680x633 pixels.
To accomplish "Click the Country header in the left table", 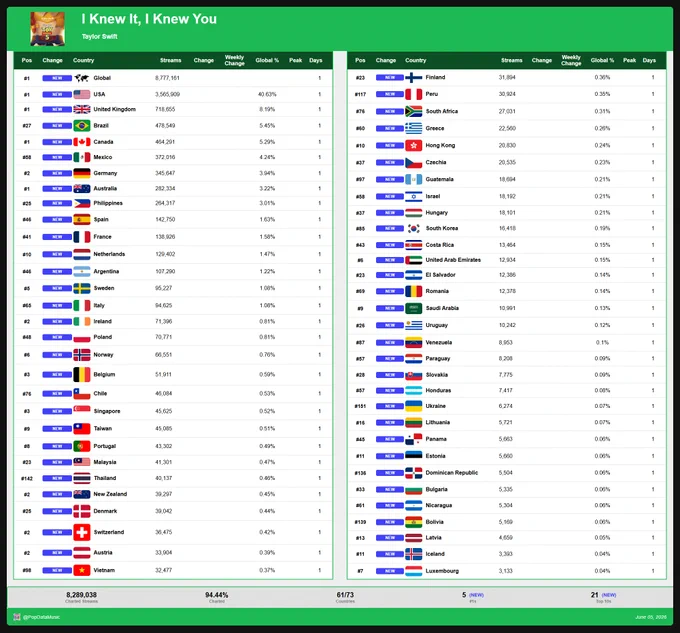I will click(x=83, y=60).
